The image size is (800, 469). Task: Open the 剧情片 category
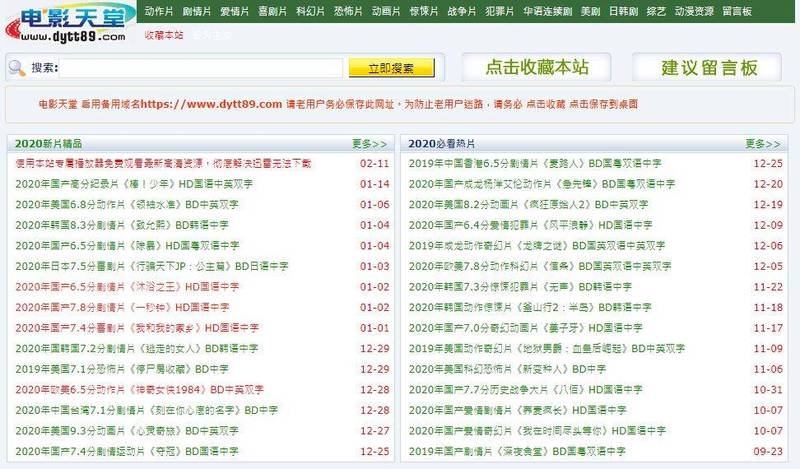click(x=196, y=11)
